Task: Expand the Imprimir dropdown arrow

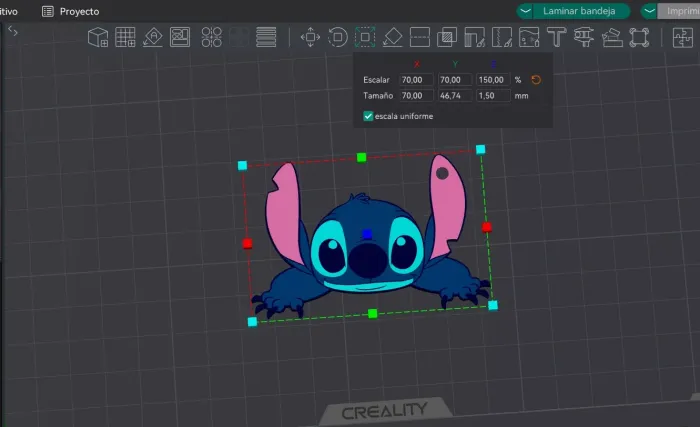Action: coord(650,11)
